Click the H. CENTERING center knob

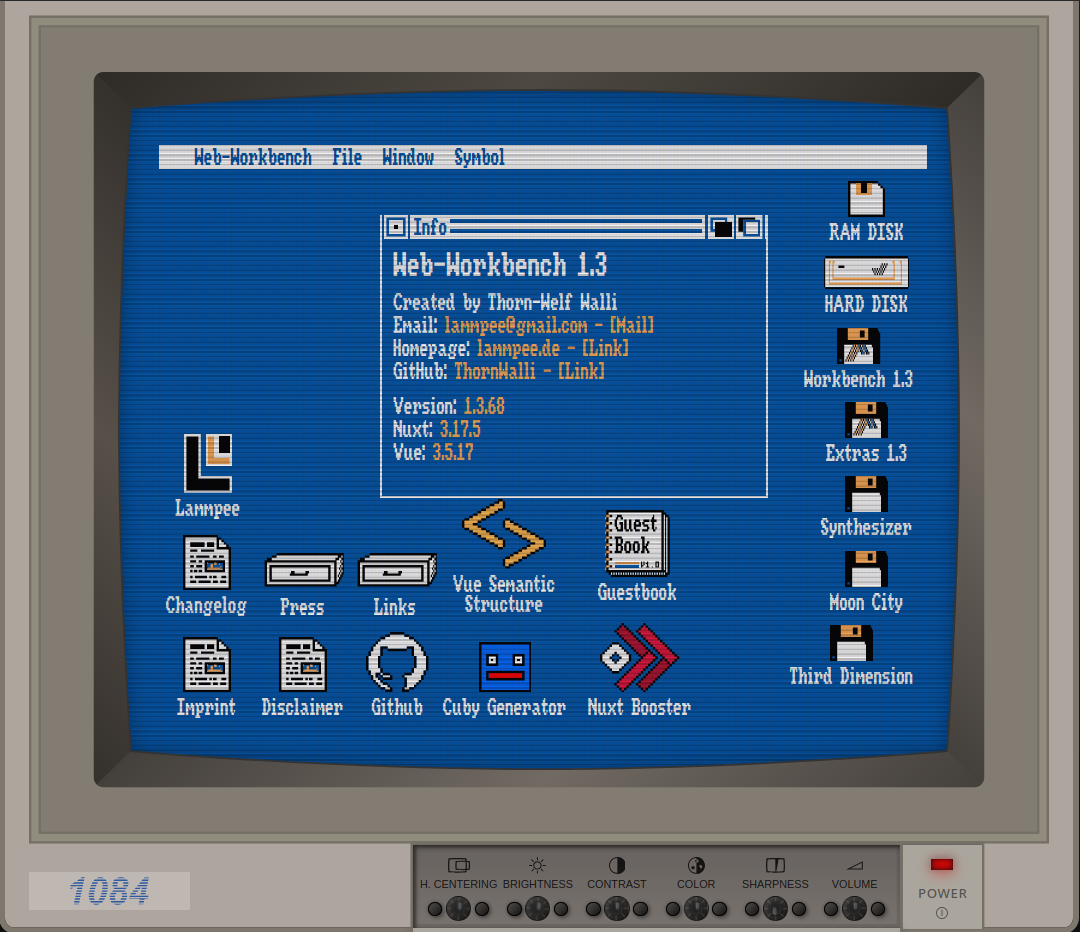(458, 909)
